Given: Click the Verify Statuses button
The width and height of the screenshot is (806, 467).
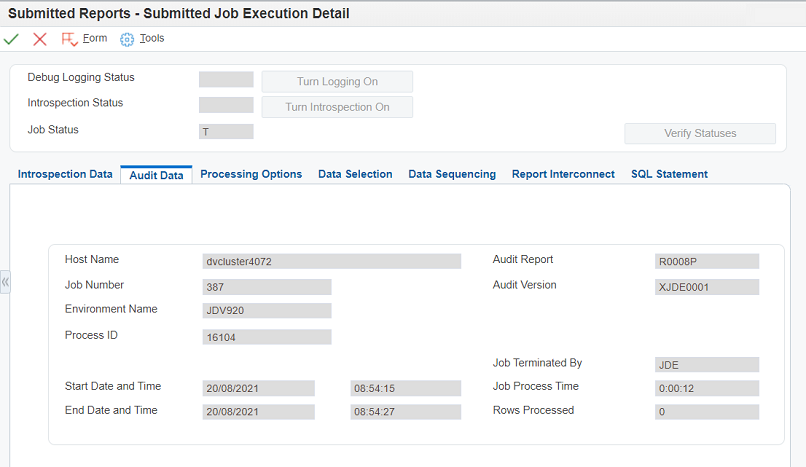Looking at the screenshot, I should pyautogui.click(x=700, y=134).
